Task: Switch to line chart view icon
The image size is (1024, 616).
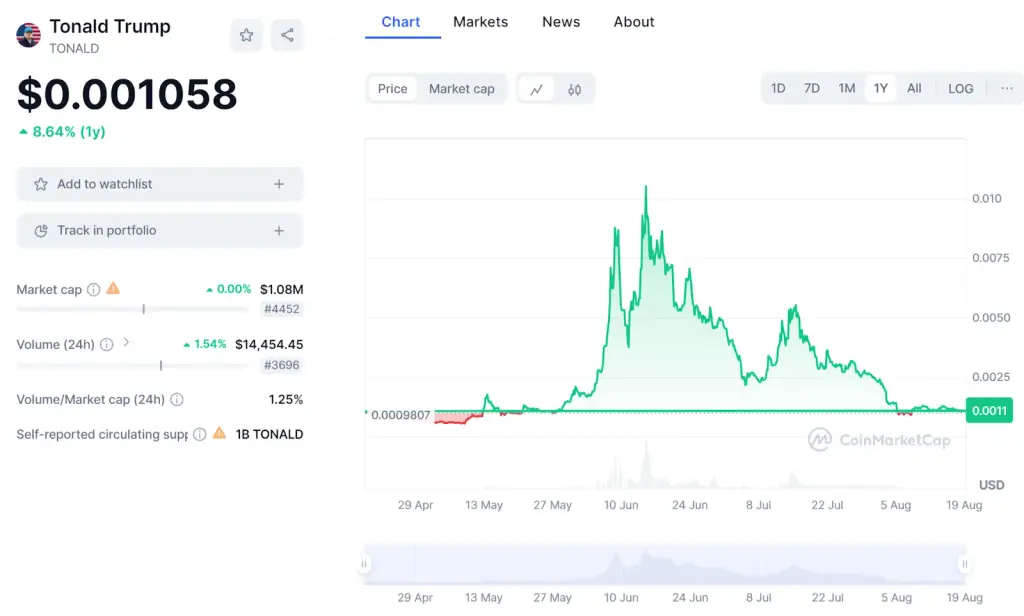Action: coord(536,89)
